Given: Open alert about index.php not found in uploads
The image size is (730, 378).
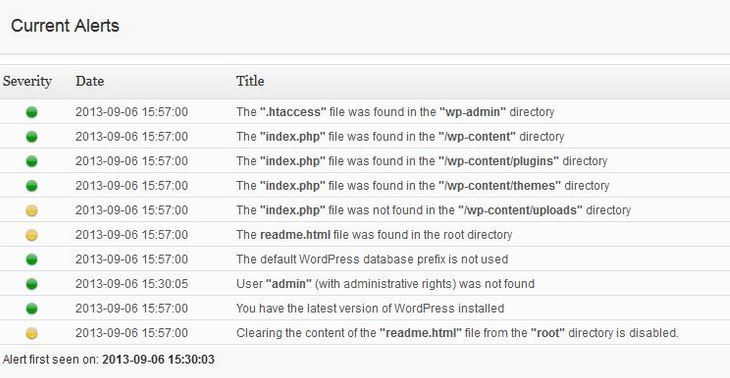Looking at the screenshot, I should point(433,210).
